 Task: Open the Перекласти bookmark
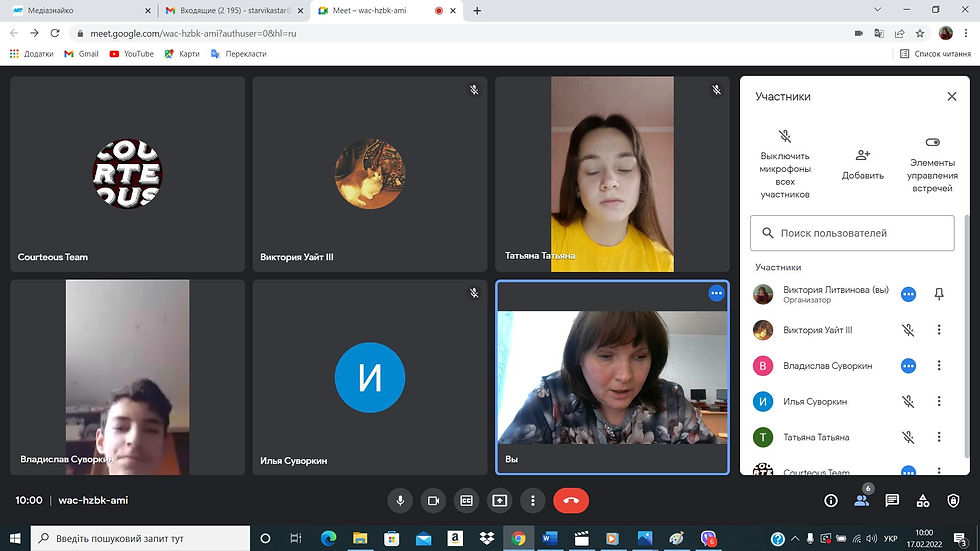239,54
